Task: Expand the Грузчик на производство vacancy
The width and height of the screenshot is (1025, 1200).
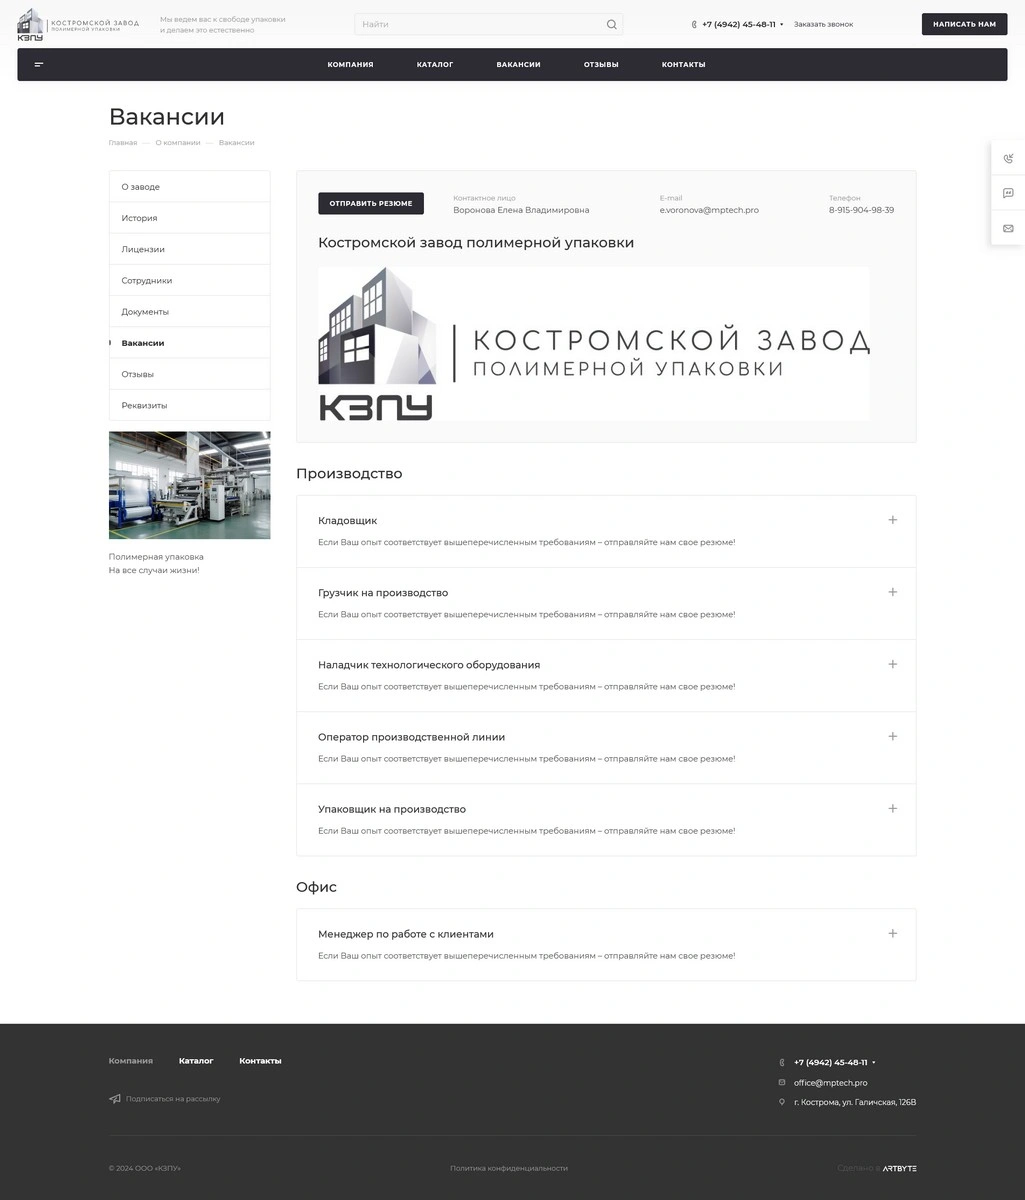Action: coord(892,592)
